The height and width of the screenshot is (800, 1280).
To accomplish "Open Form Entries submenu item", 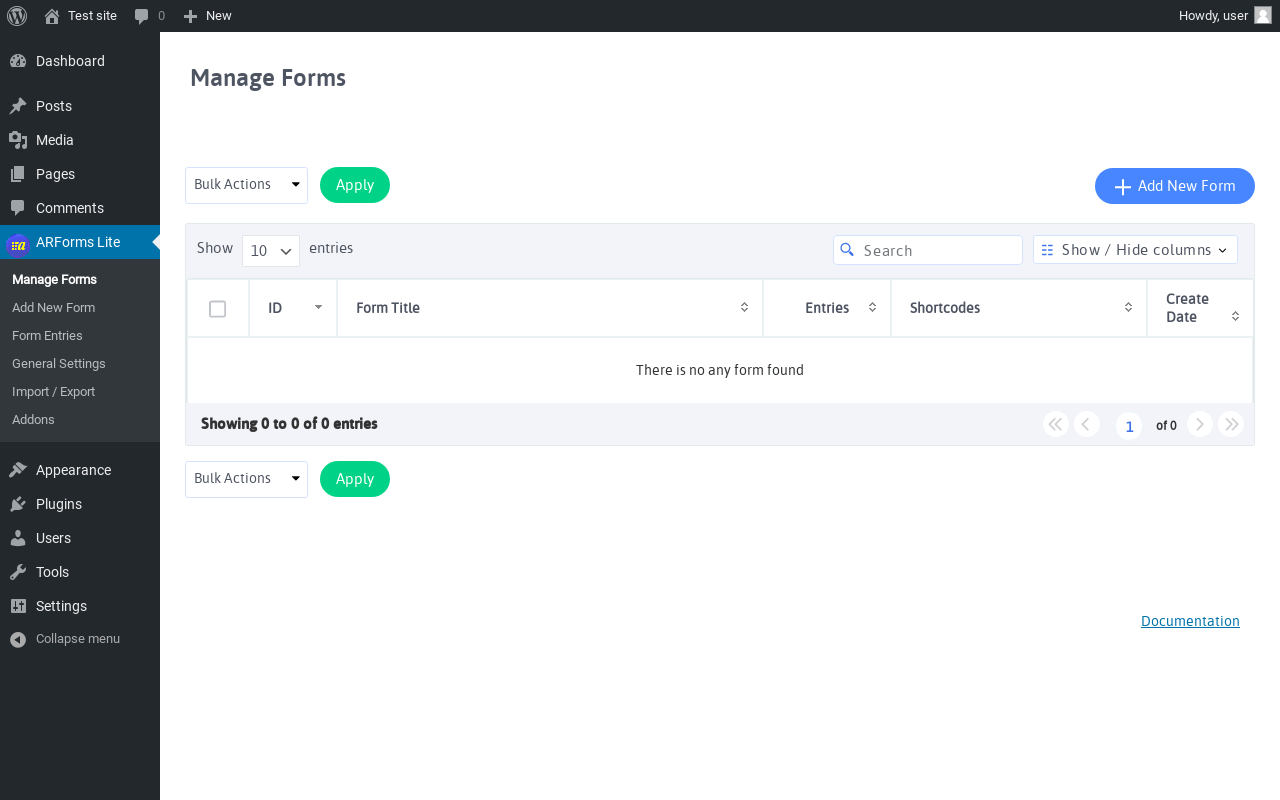I will [x=47, y=335].
